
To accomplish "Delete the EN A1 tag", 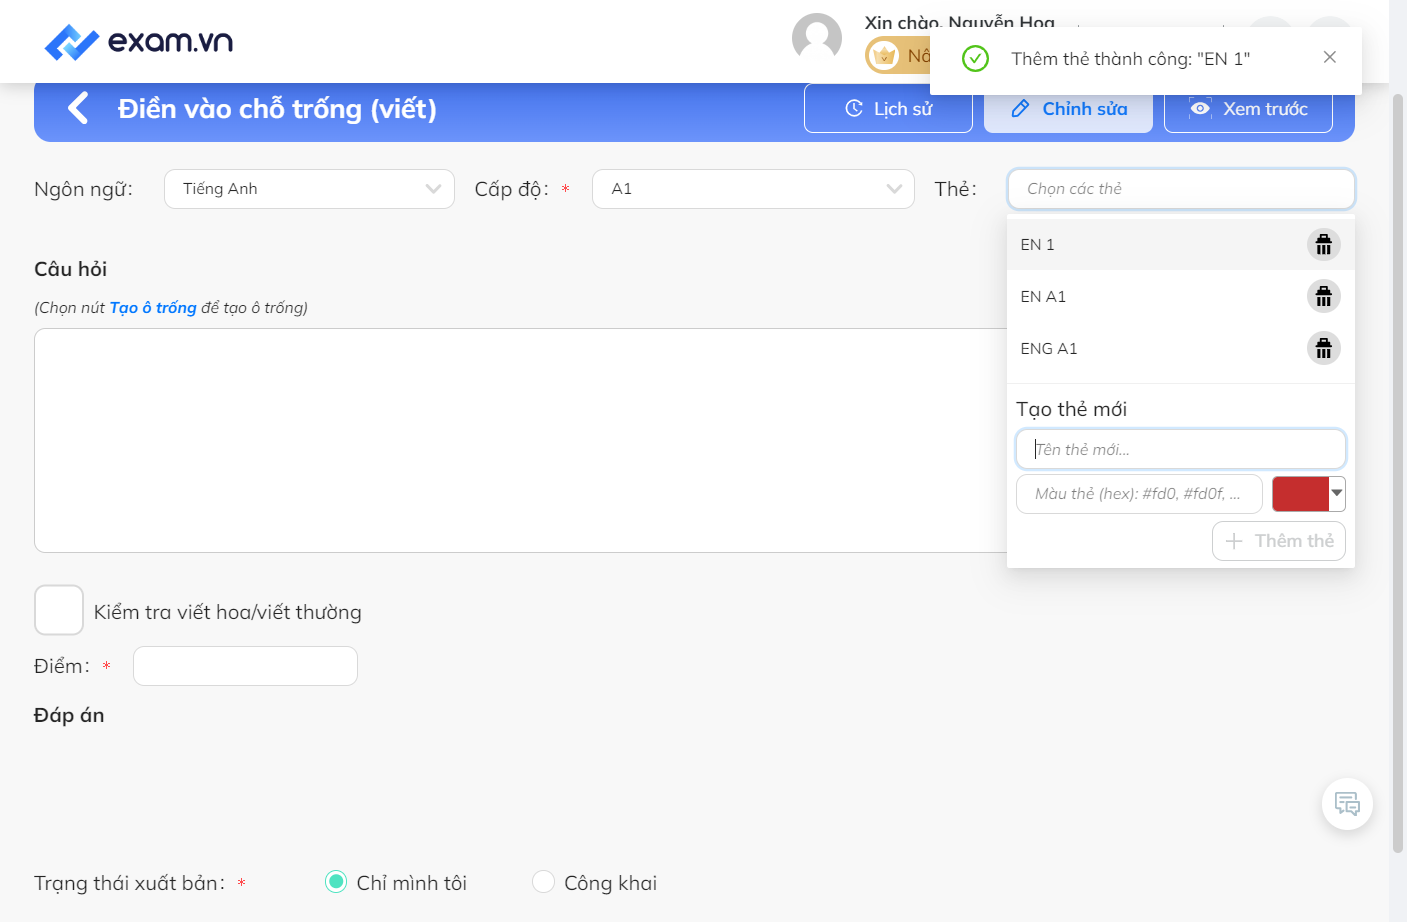I will tap(1323, 296).
